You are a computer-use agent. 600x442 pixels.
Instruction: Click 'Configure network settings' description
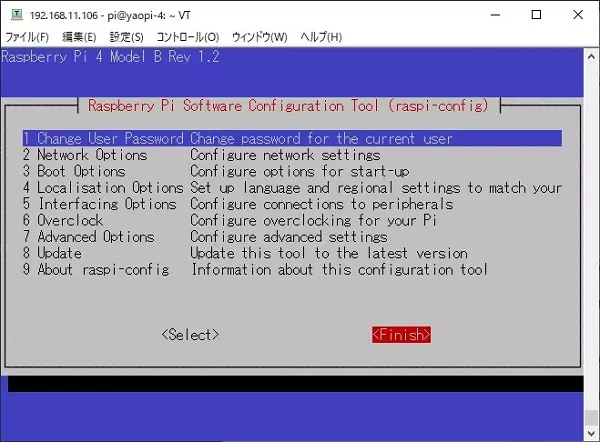pyautogui.click(x=285, y=155)
